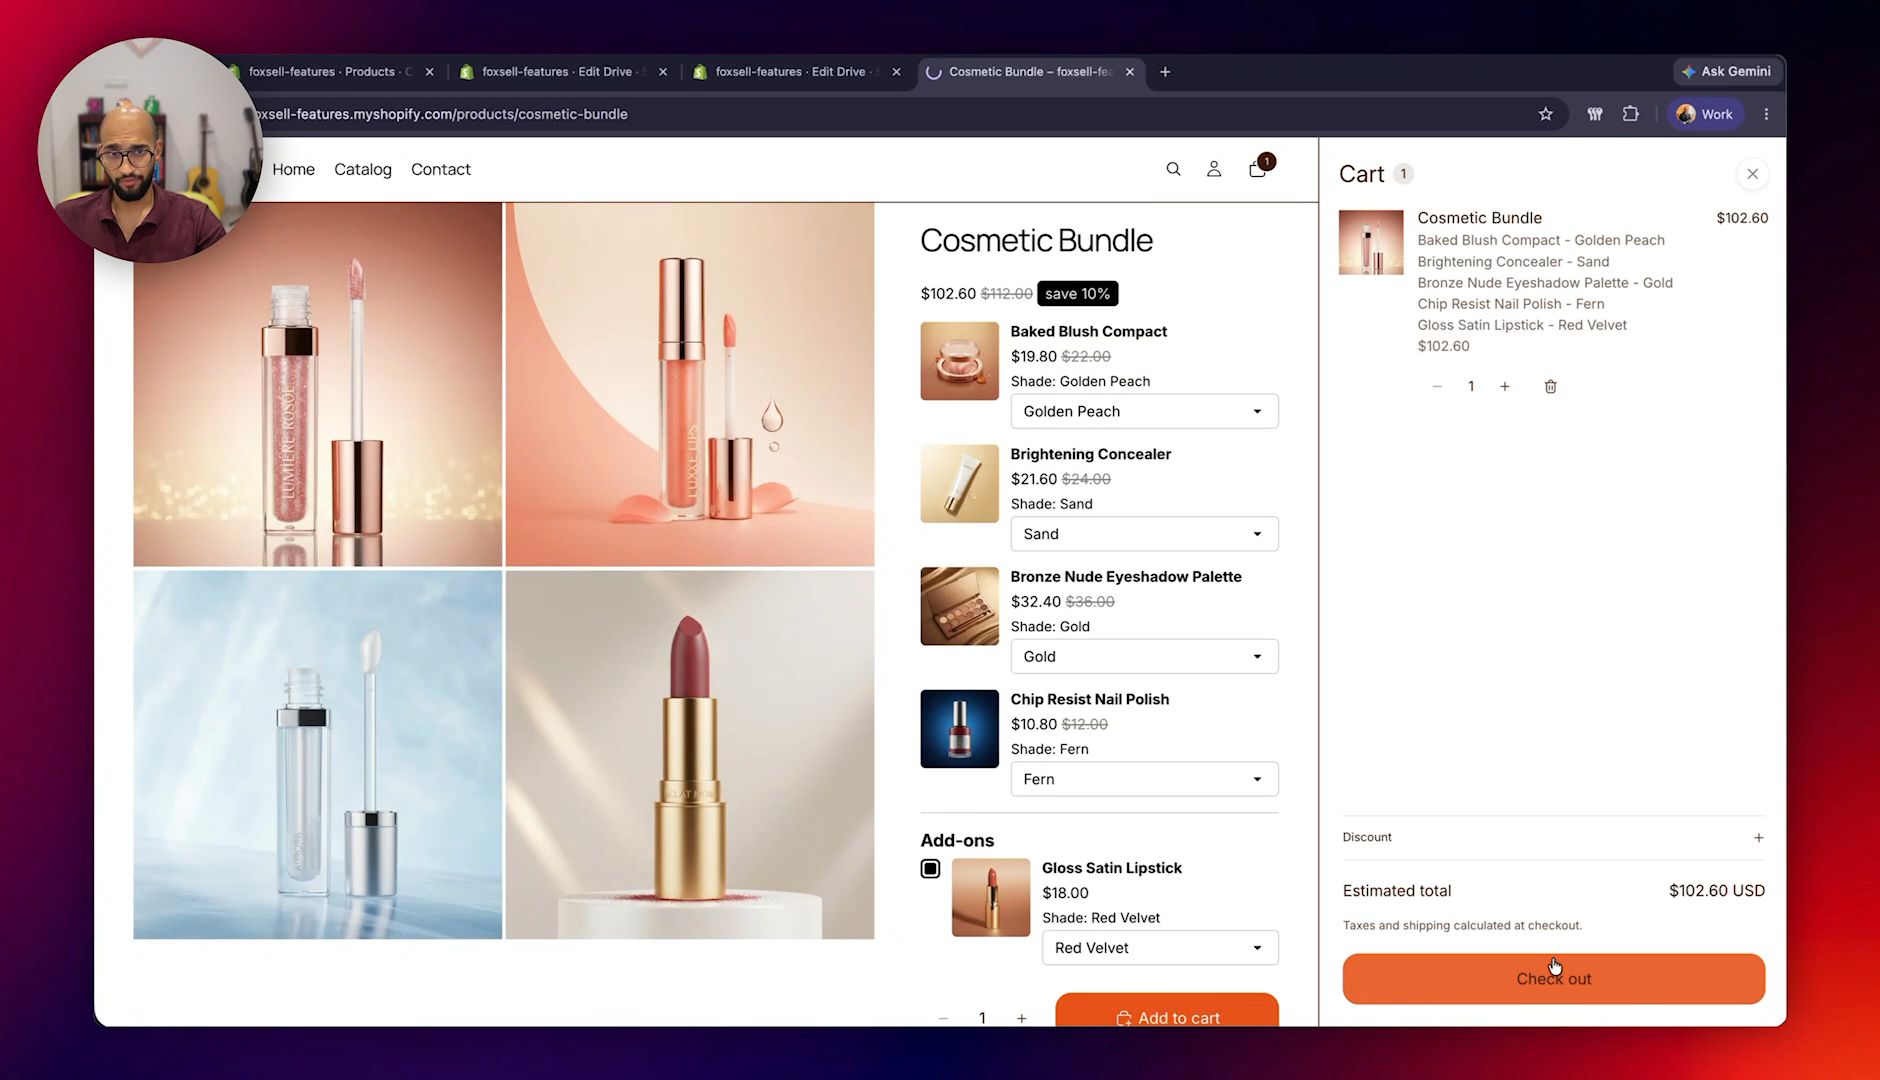This screenshot has width=1880, height=1080.
Task: Close the Cart drawer
Action: pyautogui.click(x=1752, y=174)
